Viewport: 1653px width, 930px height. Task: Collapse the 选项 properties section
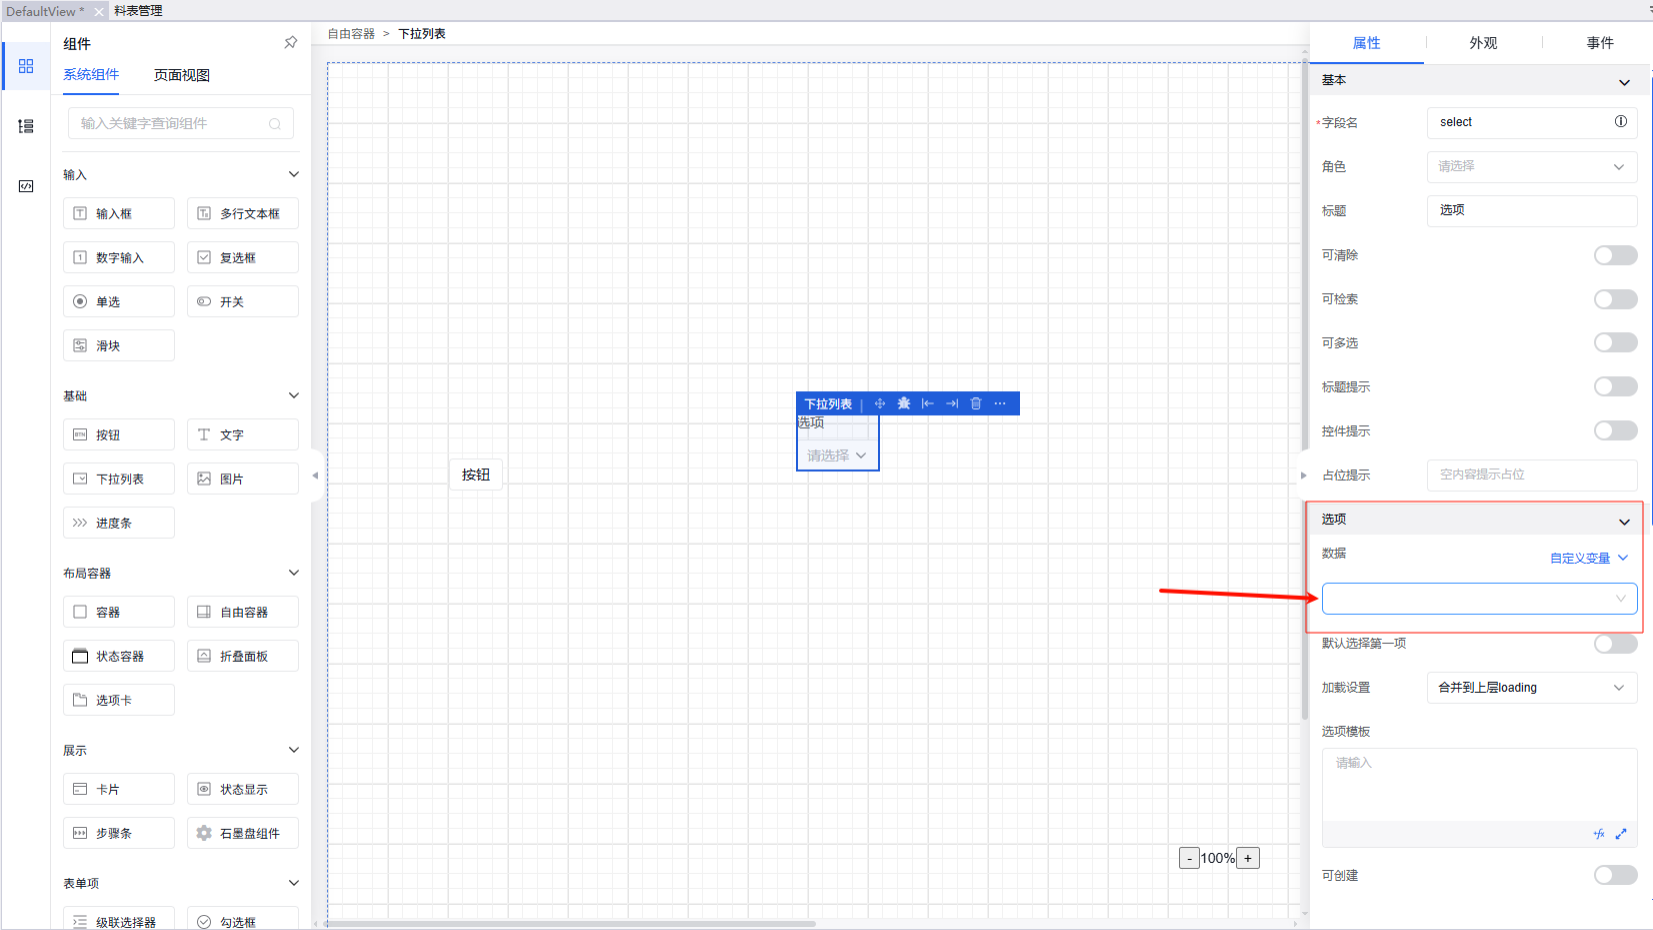pos(1624,521)
